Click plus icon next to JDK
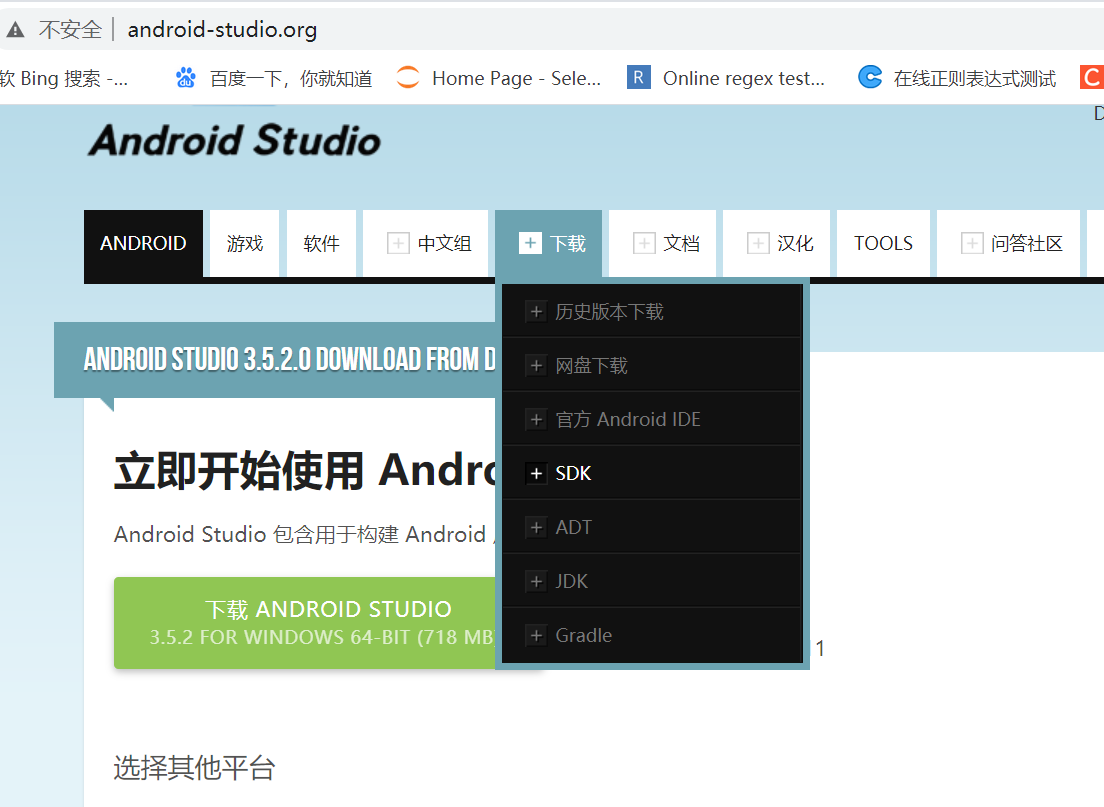Image resolution: width=1104 pixels, height=807 pixels. click(x=537, y=582)
